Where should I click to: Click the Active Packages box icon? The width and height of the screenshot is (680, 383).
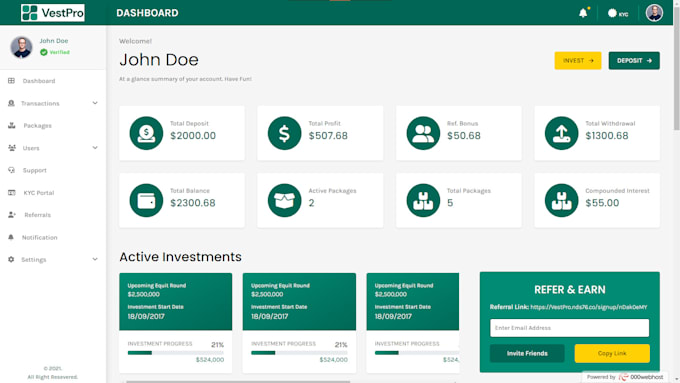click(x=284, y=200)
